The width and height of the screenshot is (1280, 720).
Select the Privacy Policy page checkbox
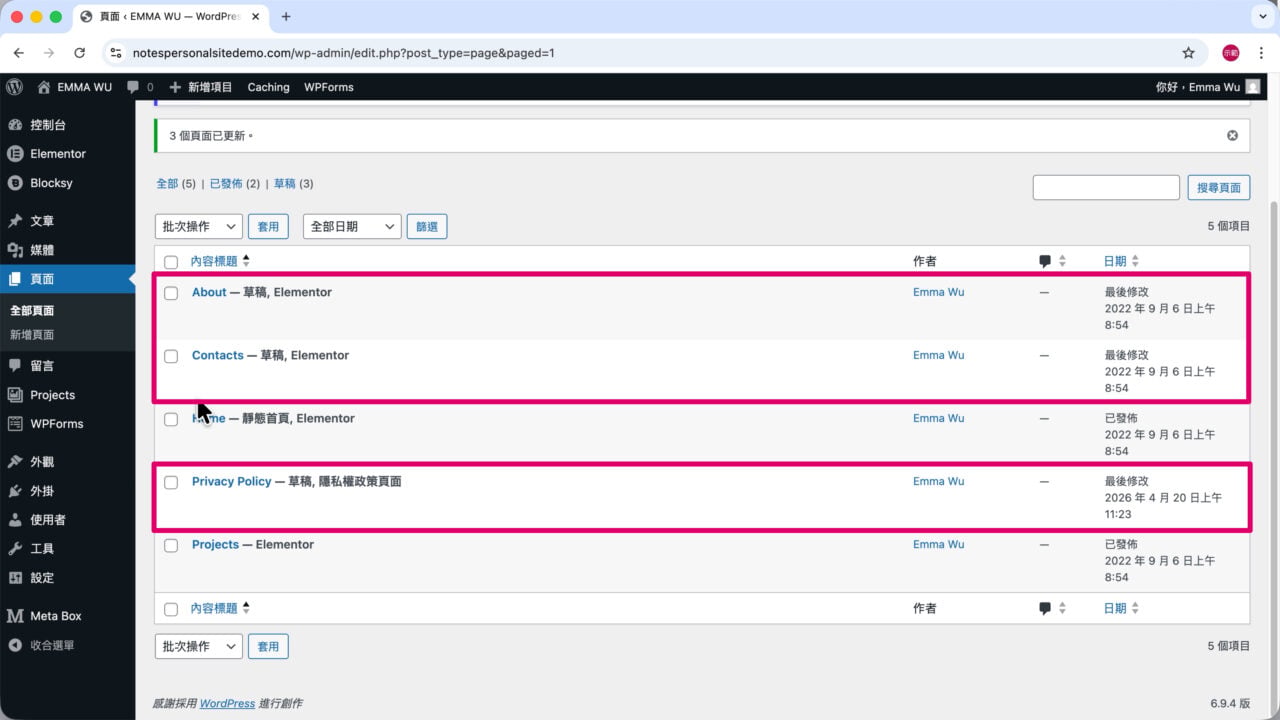pyautogui.click(x=171, y=482)
